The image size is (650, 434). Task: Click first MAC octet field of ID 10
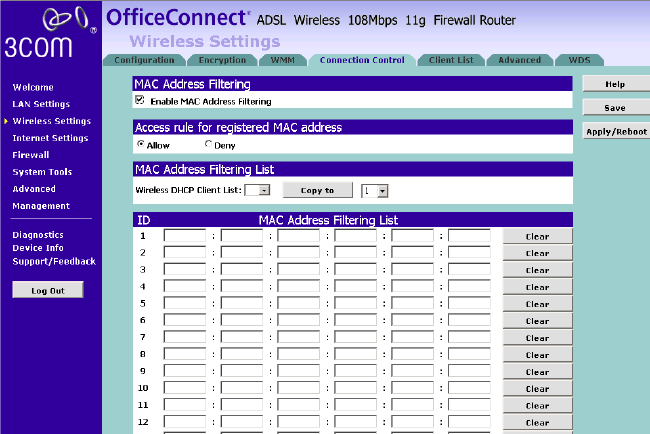click(x=185, y=388)
